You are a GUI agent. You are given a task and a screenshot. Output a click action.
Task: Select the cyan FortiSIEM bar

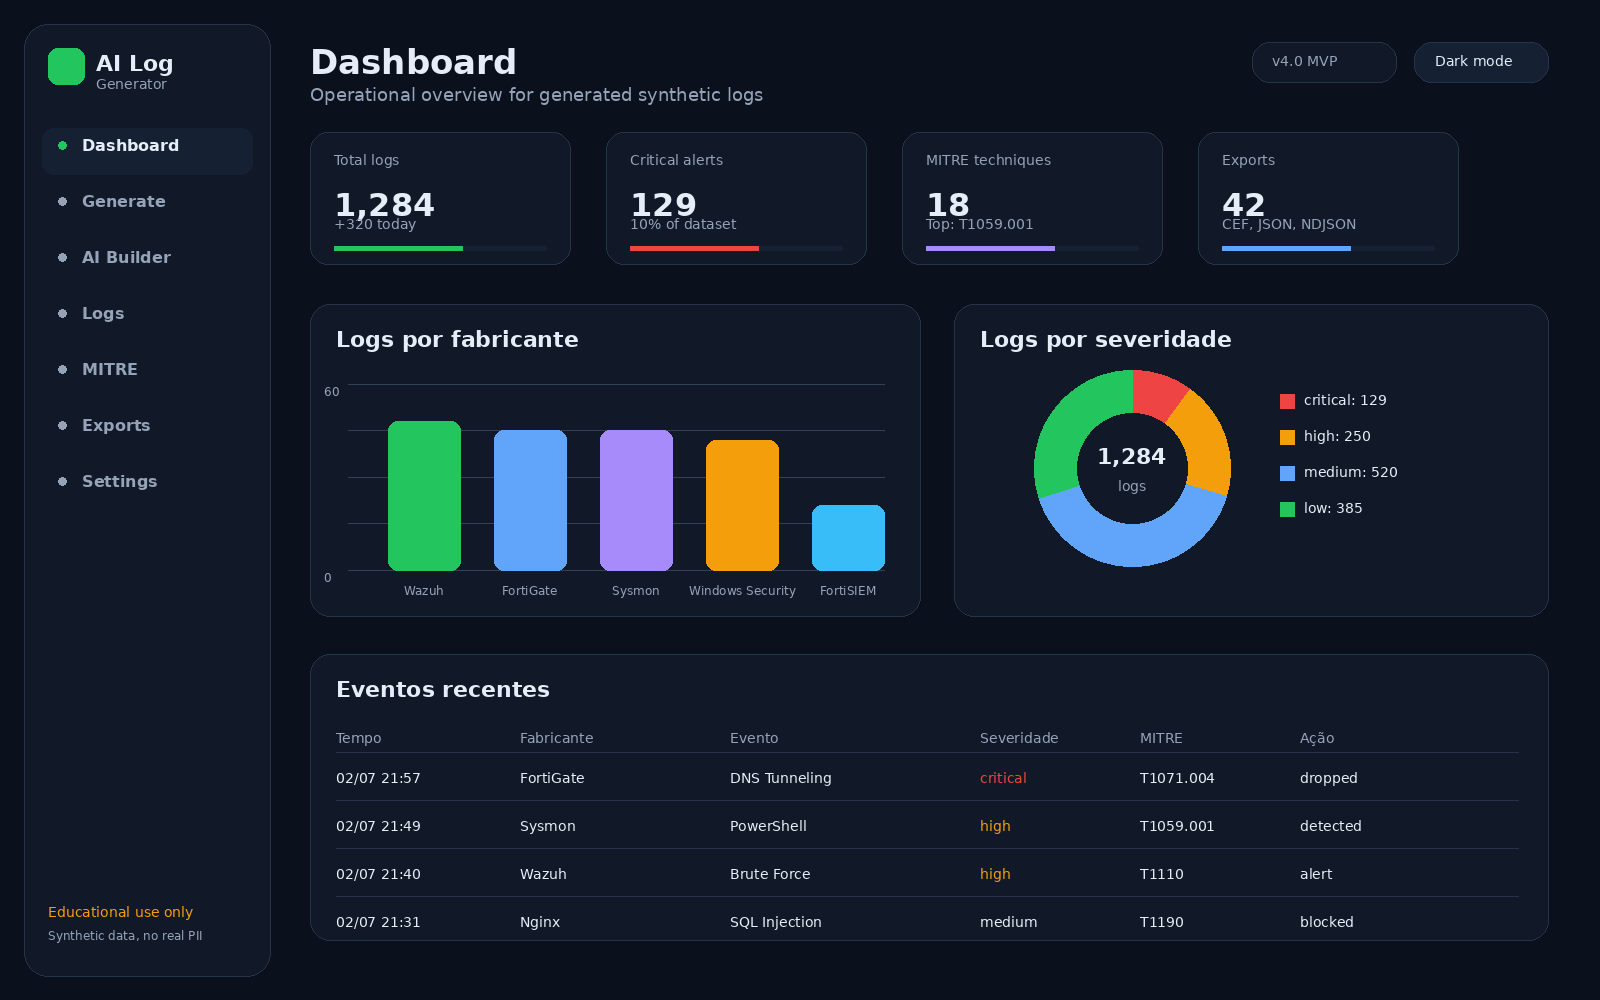click(848, 538)
